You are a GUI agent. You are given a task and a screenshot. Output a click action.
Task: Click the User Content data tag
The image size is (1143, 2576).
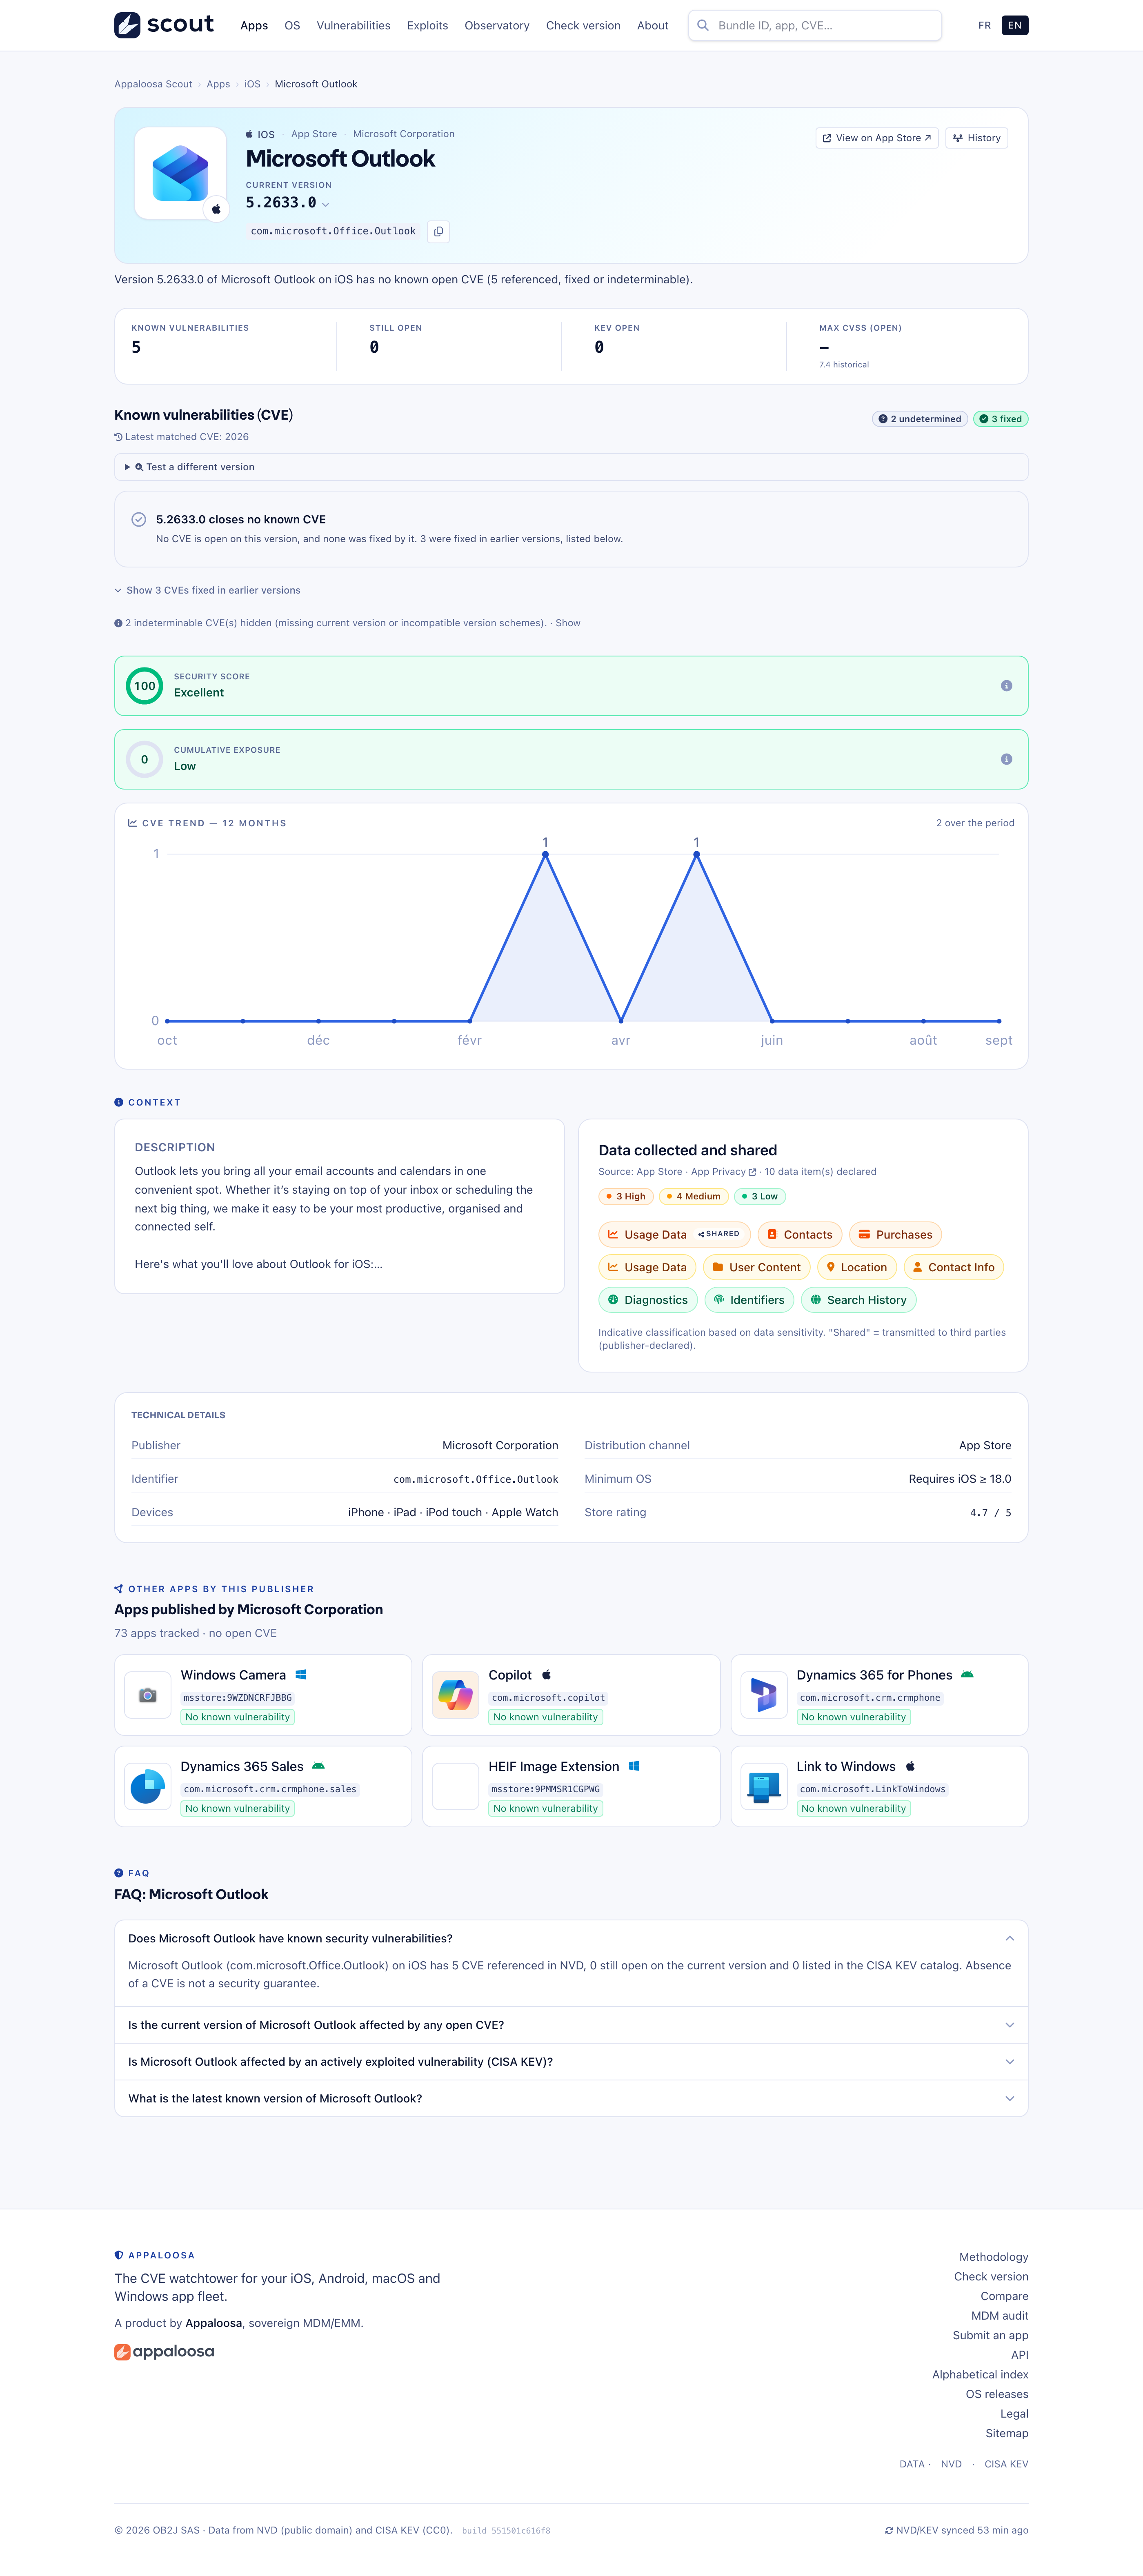(757, 1268)
